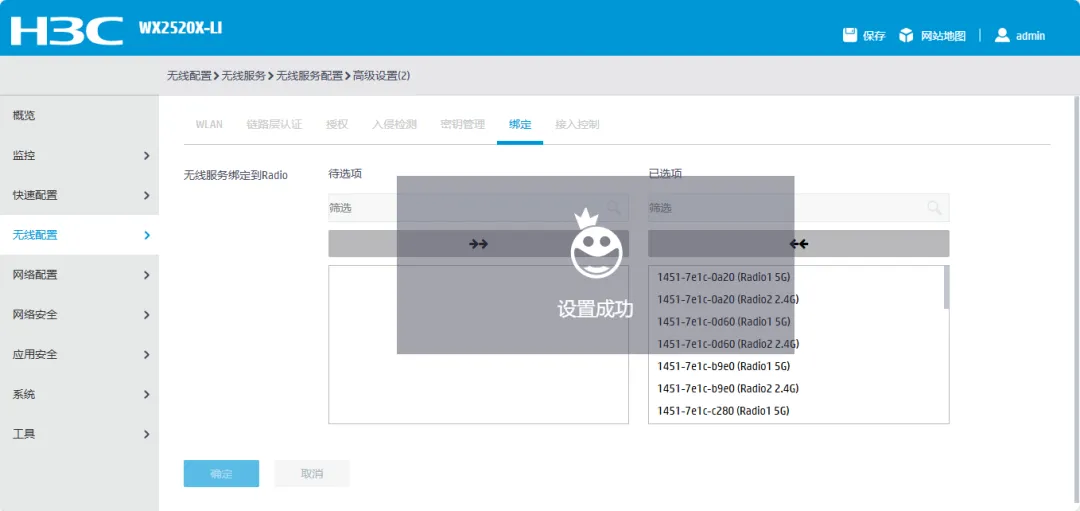Switch to WLAN tab
The image size is (1080, 511).
point(209,125)
